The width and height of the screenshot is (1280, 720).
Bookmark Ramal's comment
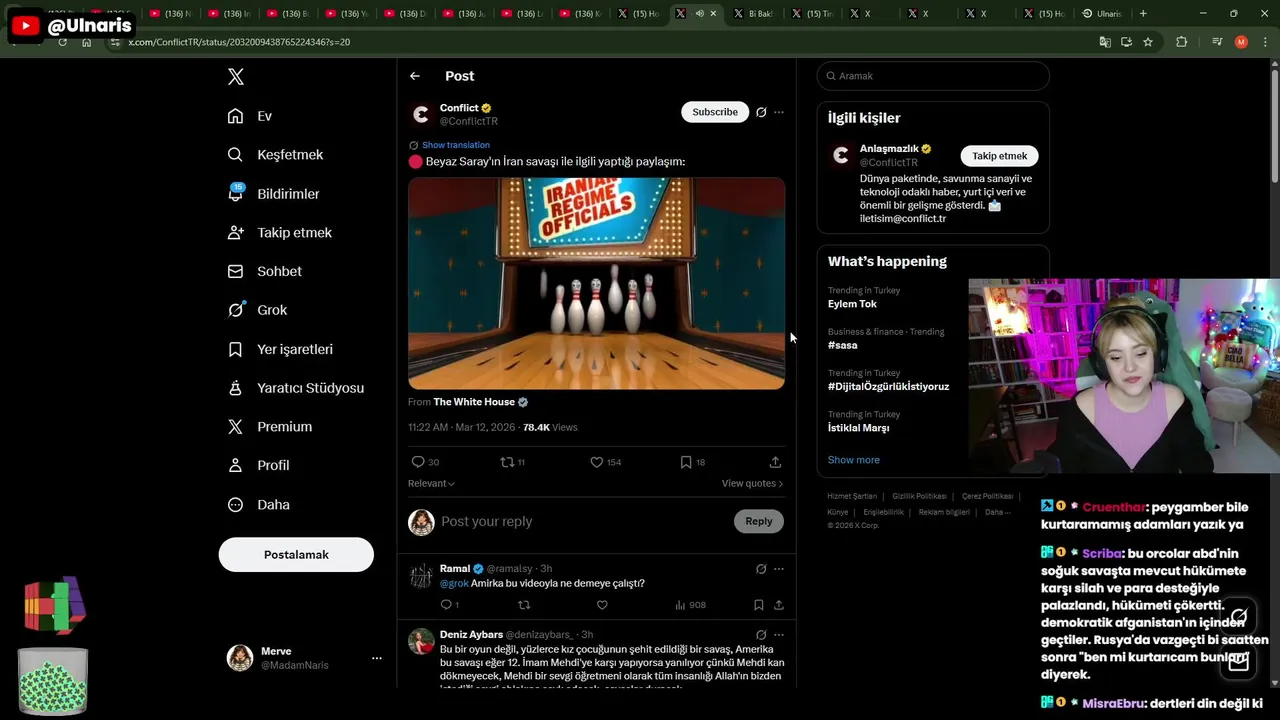coord(759,605)
